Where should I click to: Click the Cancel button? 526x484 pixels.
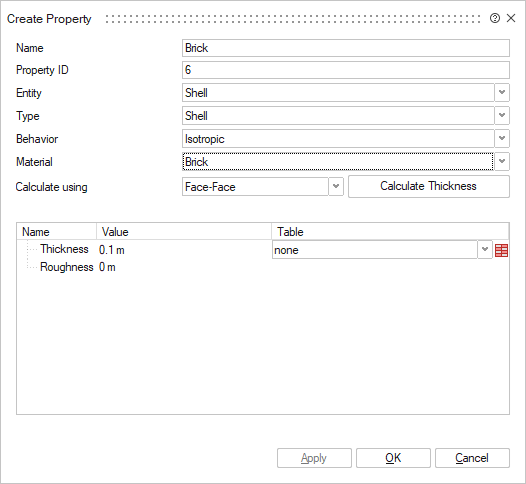472,458
